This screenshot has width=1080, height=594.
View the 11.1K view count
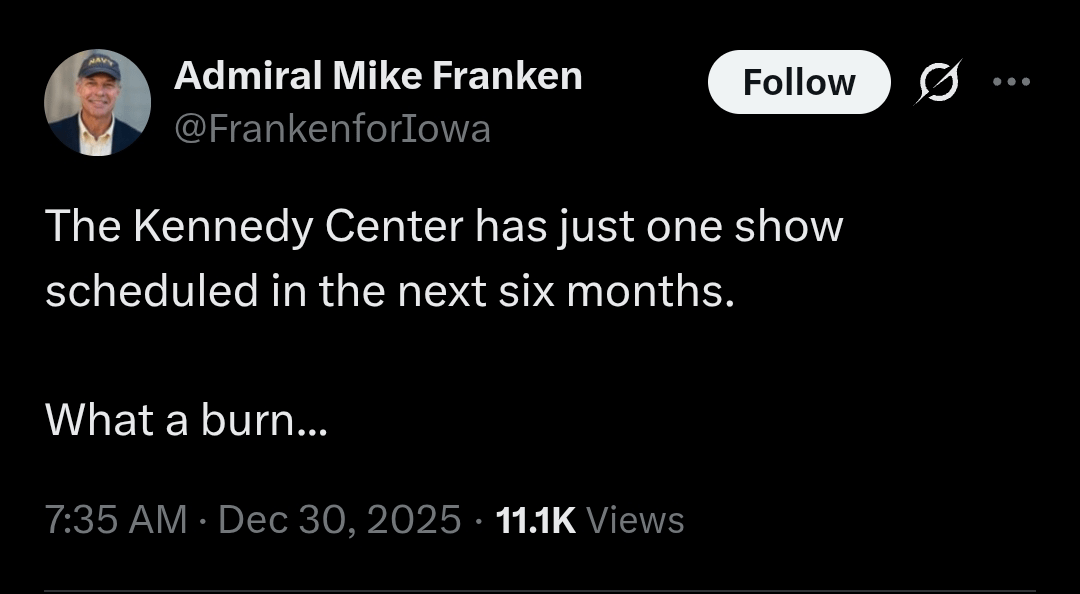pos(536,520)
